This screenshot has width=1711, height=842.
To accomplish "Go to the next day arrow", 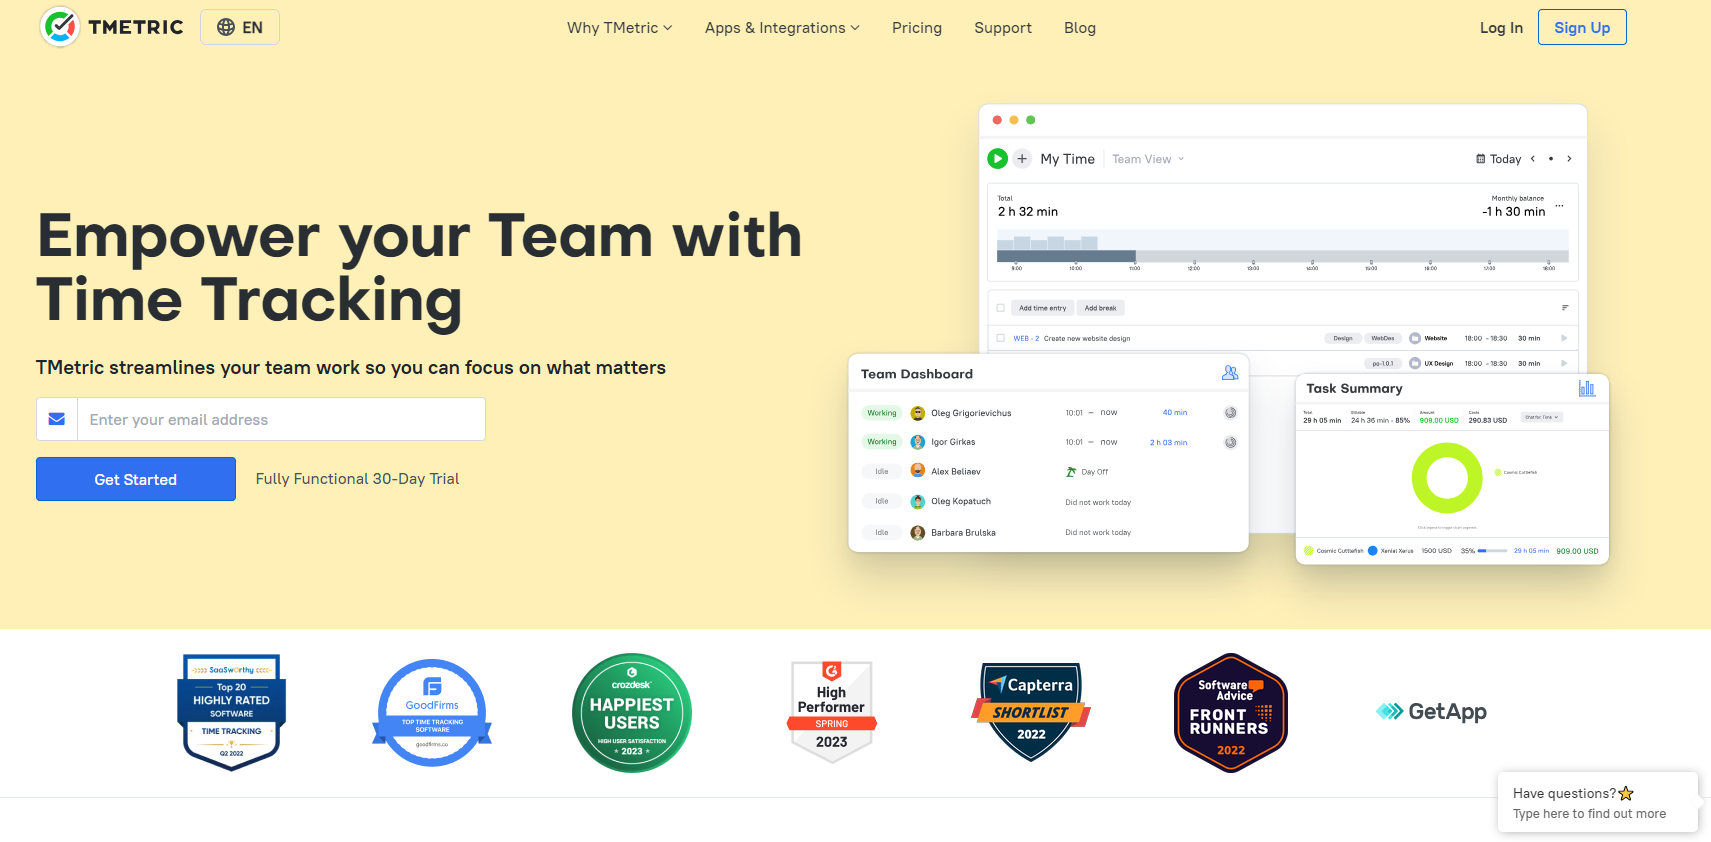I will click(1569, 158).
